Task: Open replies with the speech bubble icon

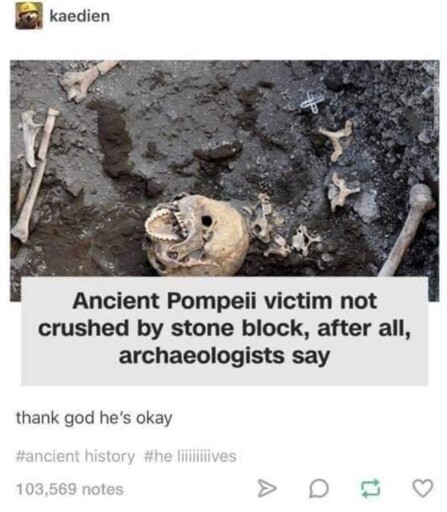Action: coord(319,489)
